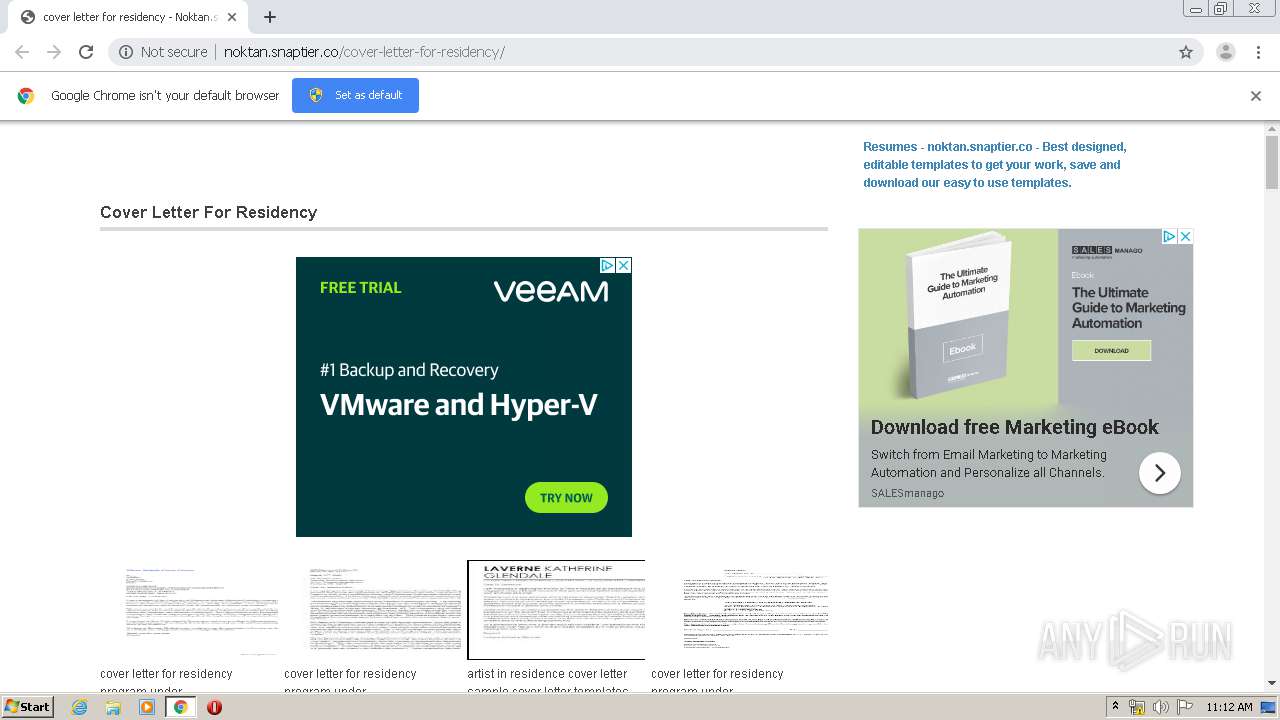Viewport: 1280px width, 720px height.
Task: Open AdChoices icon on SALESmanago ad
Action: [x=1169, y=236]
